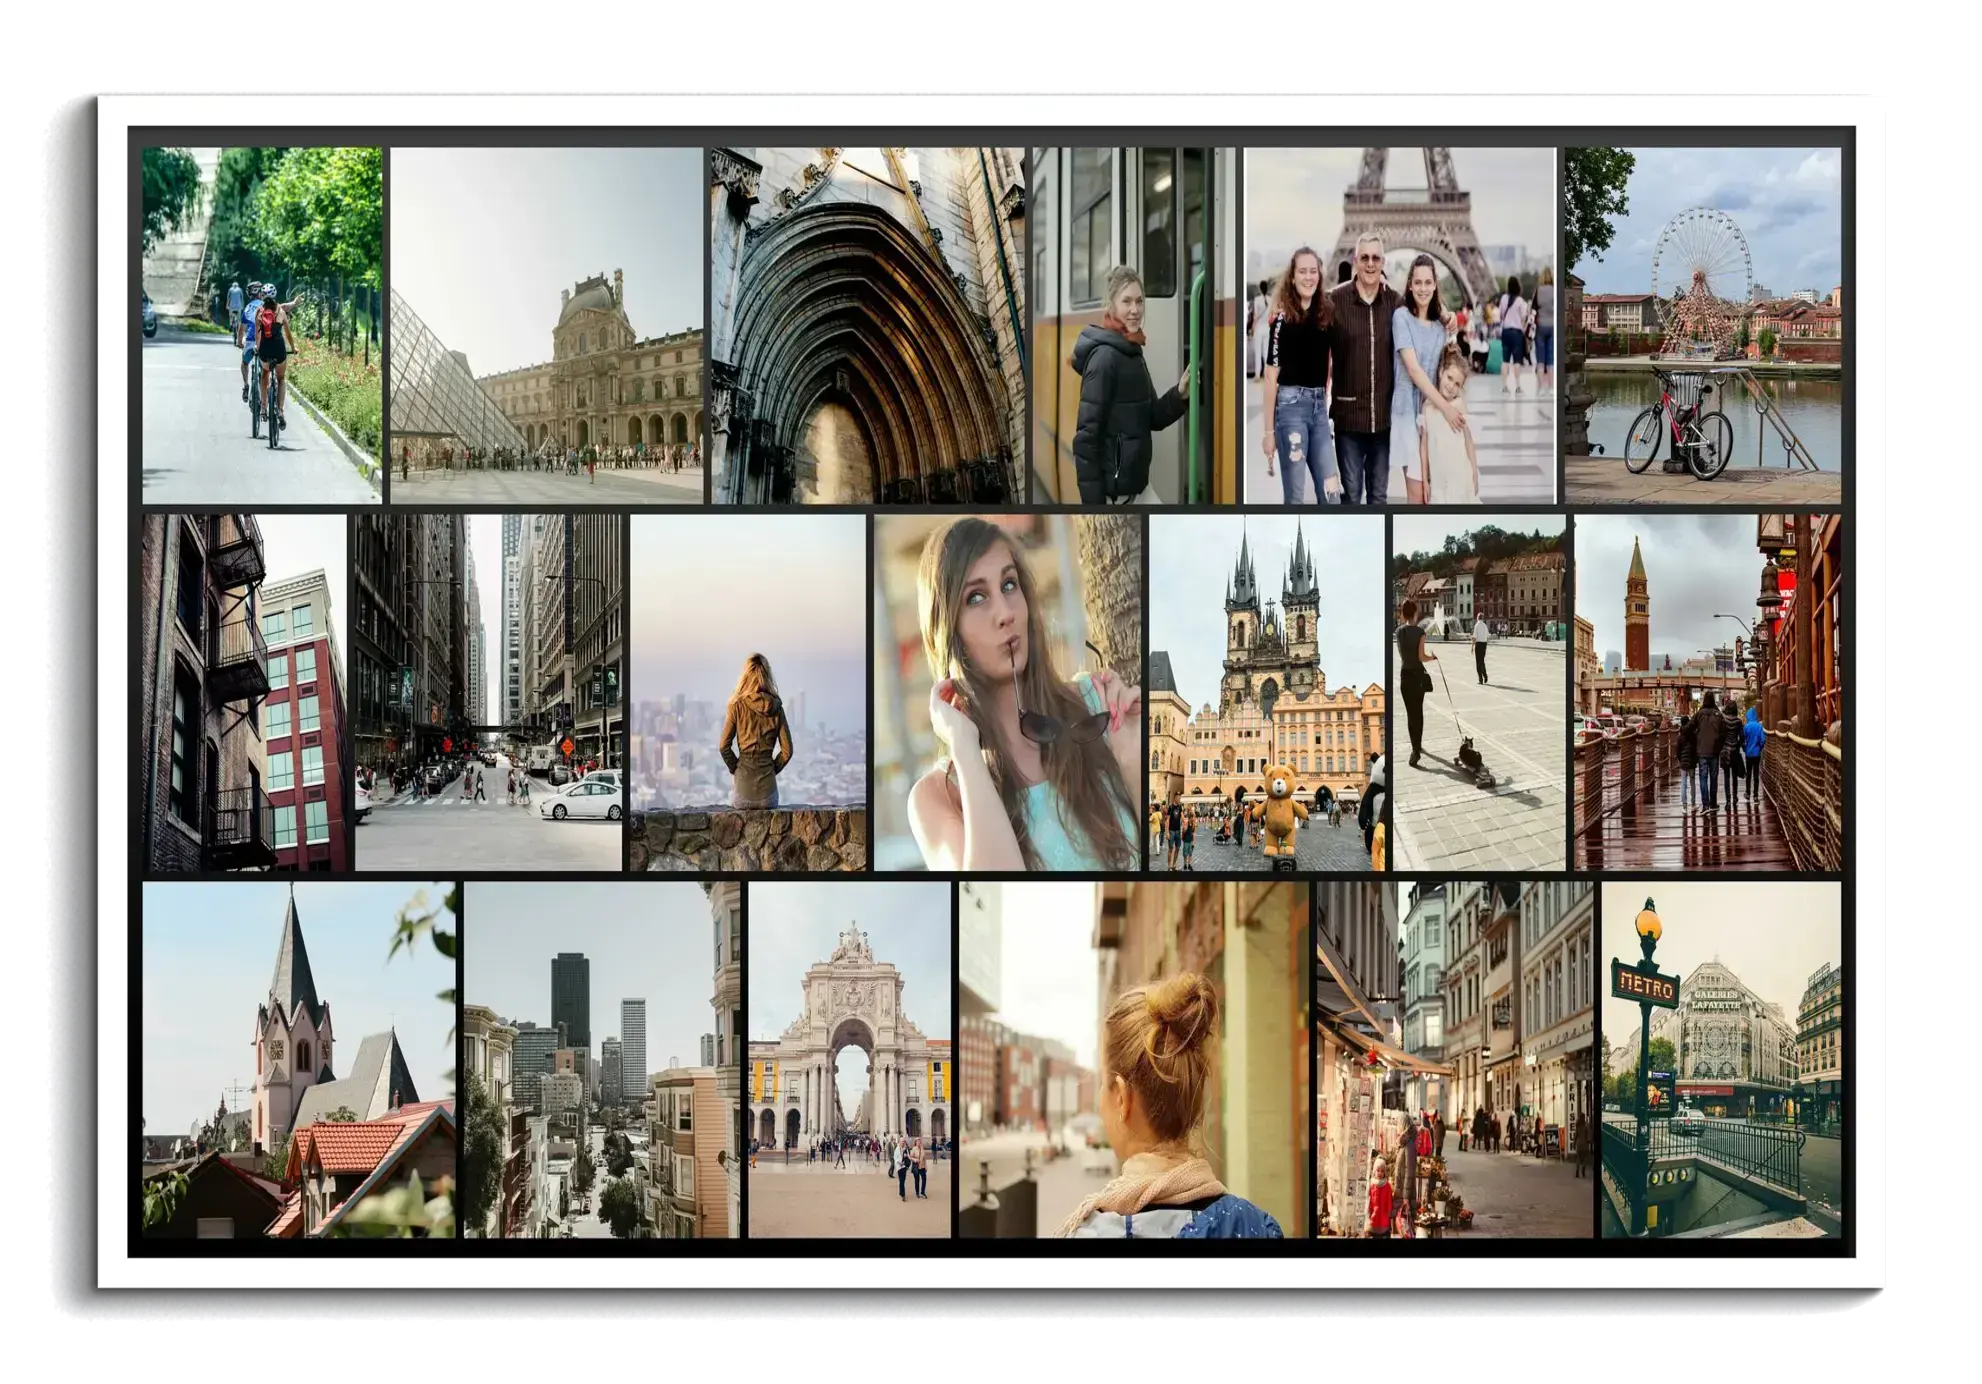Select the woman walking dog photo
The height and width of the screenshot is (1384, 1982).
click(1479, 692)
